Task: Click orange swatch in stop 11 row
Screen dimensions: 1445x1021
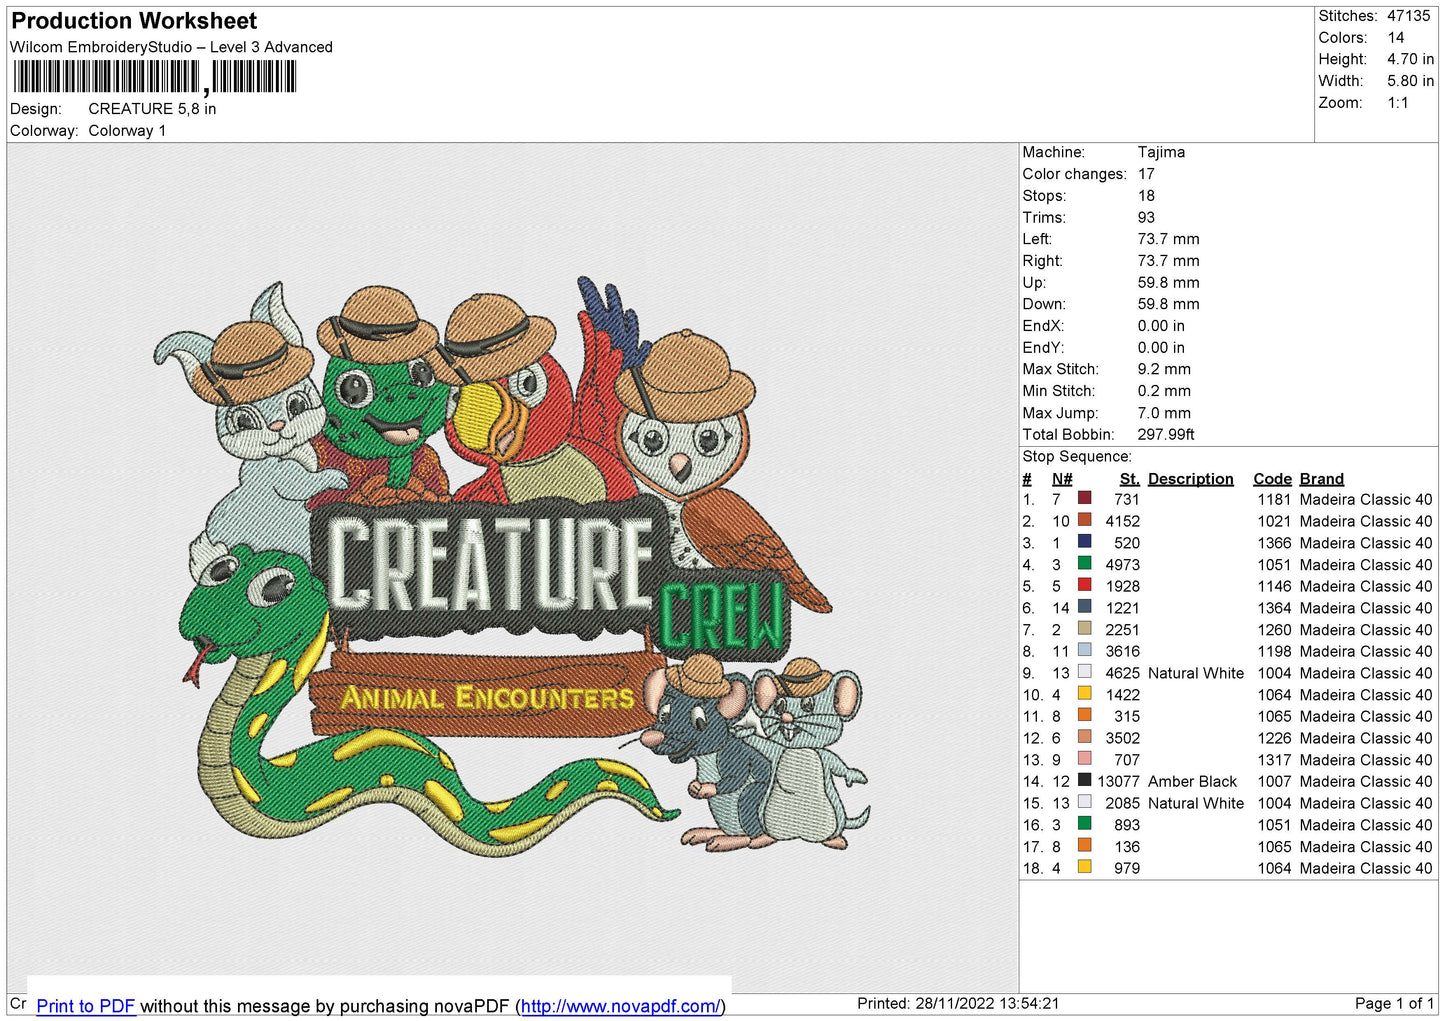Action: [1084, 715]
